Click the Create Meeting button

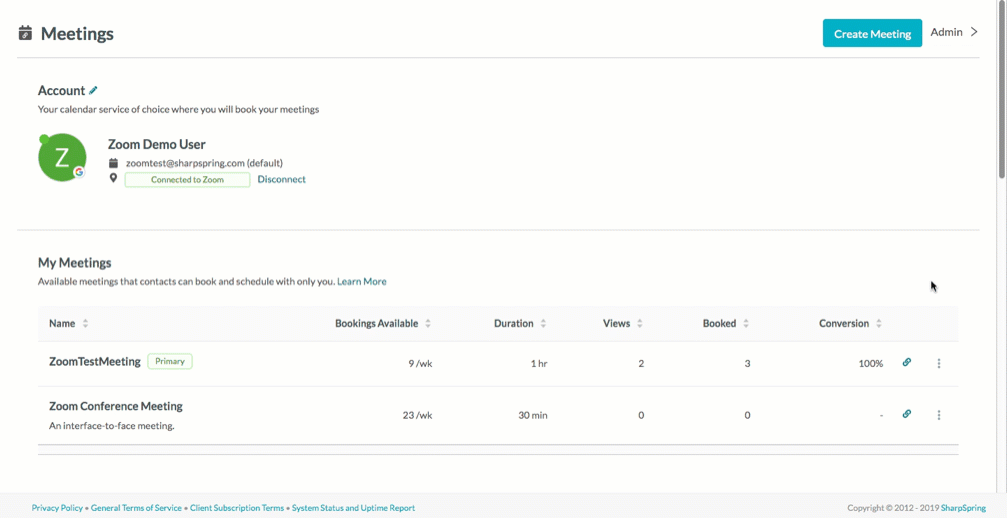click(x=872, y=33)
